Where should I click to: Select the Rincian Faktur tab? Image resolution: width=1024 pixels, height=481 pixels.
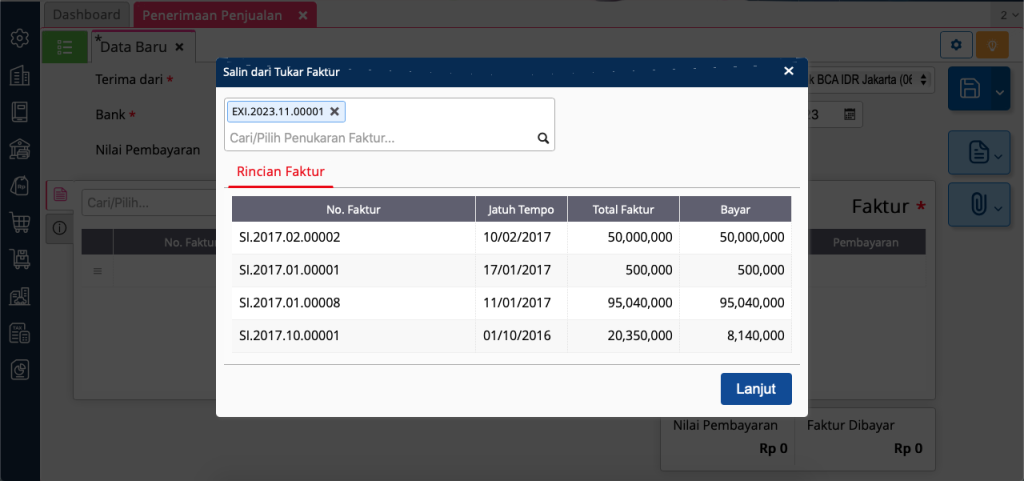[x=280, y=172]
